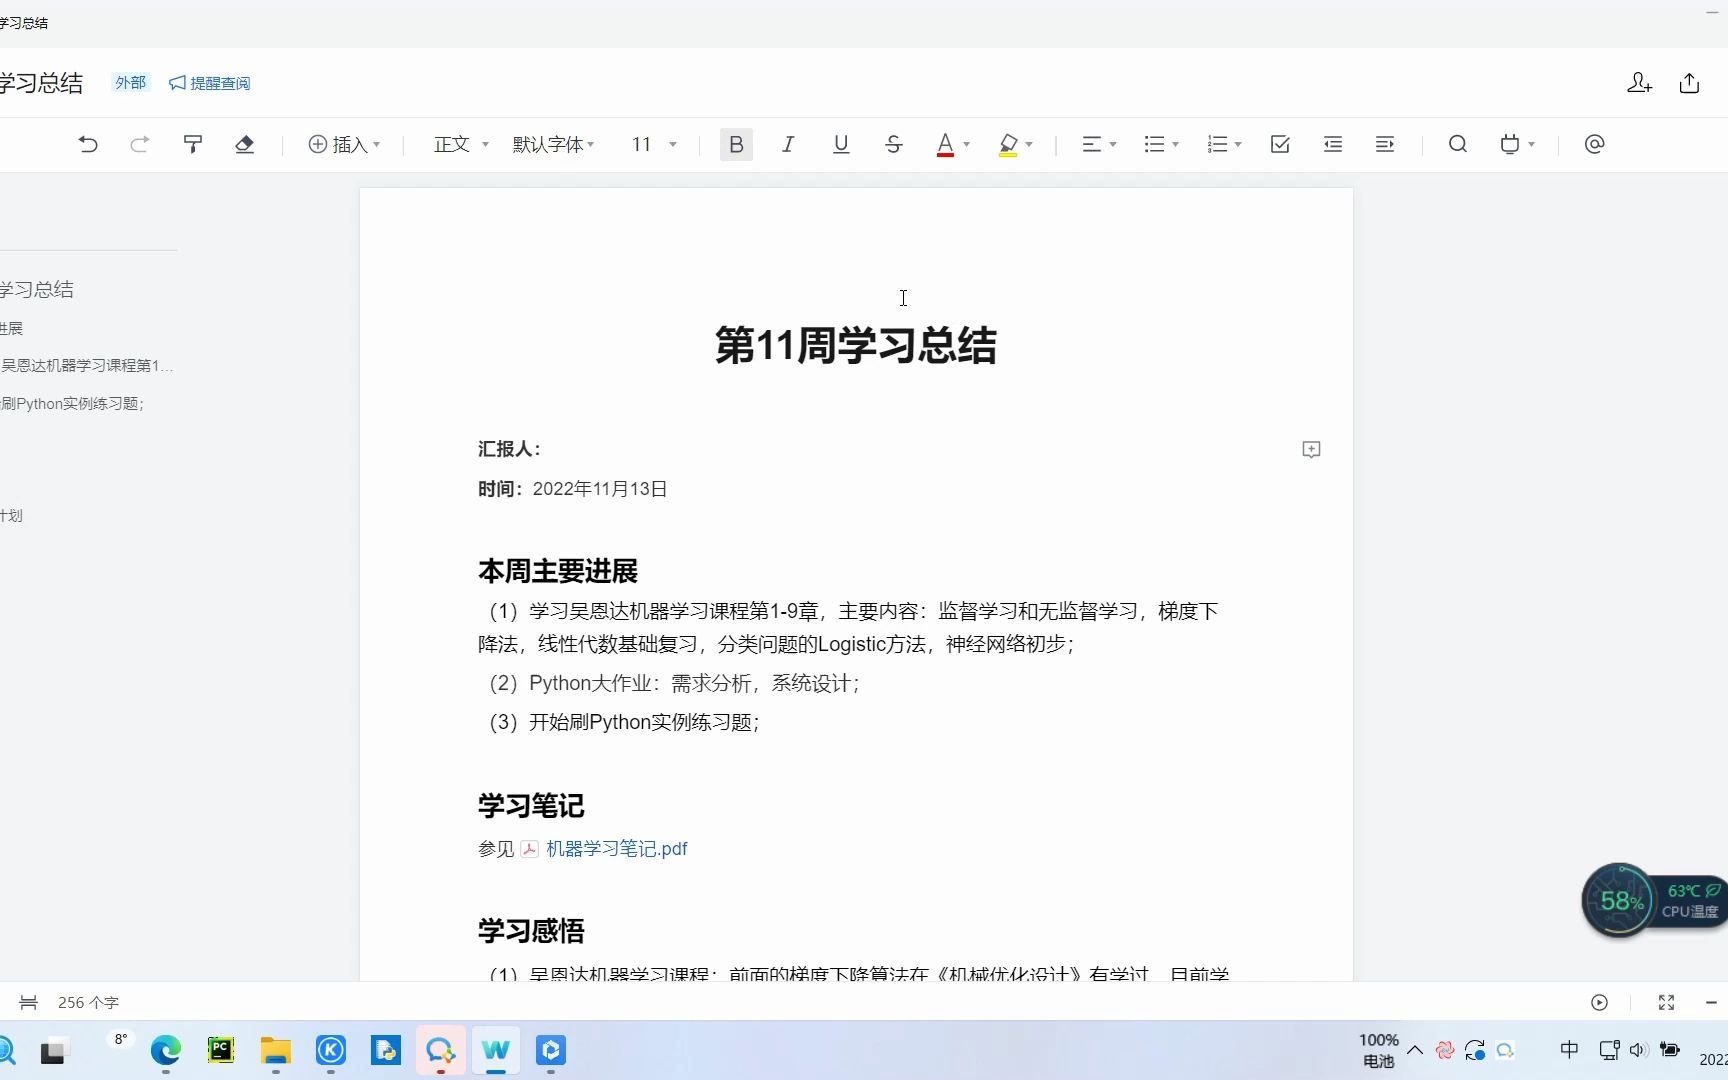Open the highlight color picker arrow
This screenshot has height=1080, width=1728.
(1029, 145)
